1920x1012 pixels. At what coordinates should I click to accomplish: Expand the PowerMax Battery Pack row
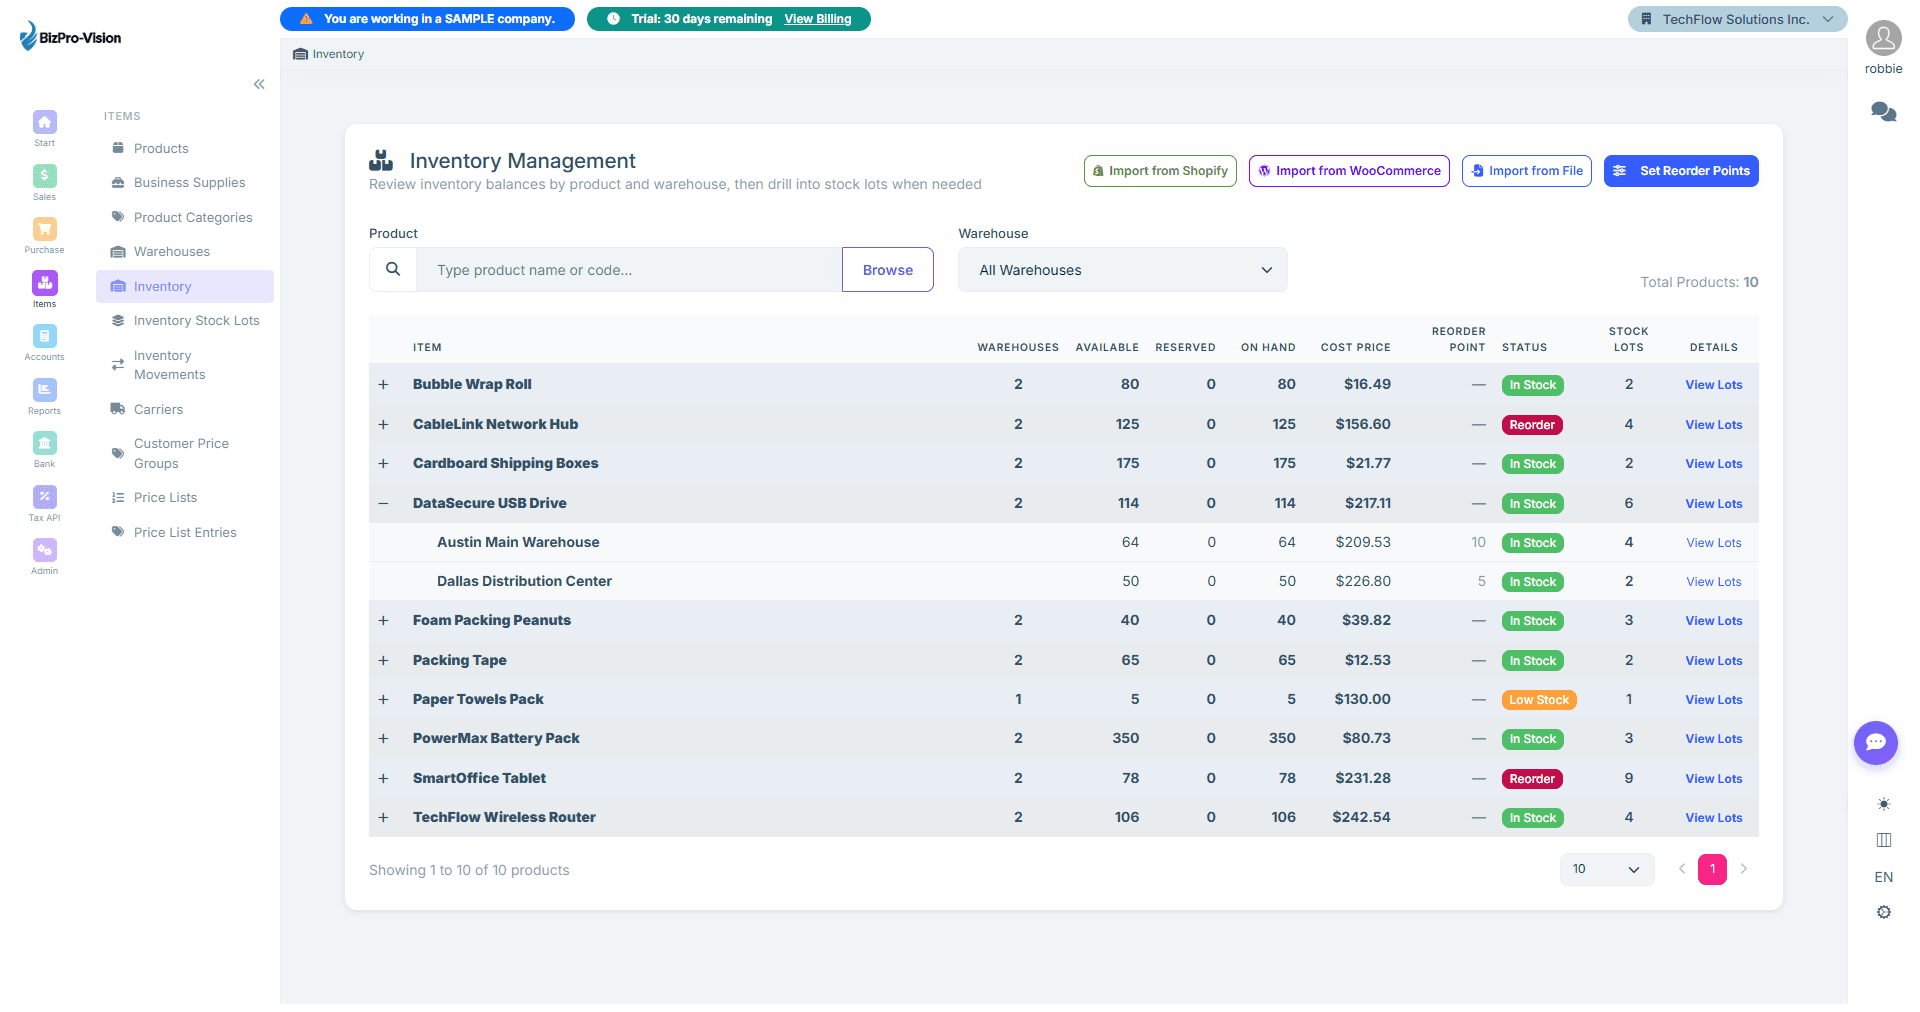tap(383, 739)
